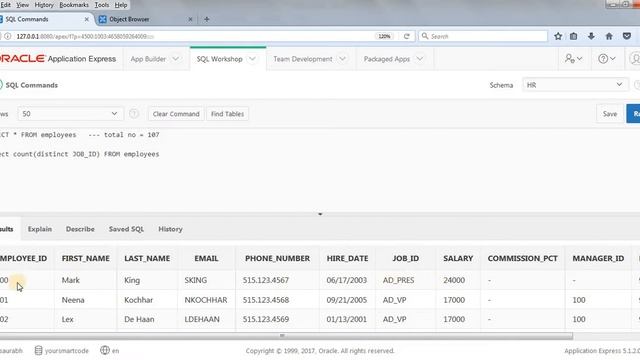The width and height of the screenshot is (640, 360).
Task: Click the AD_PRES job cell
Action: pos(398,280)
